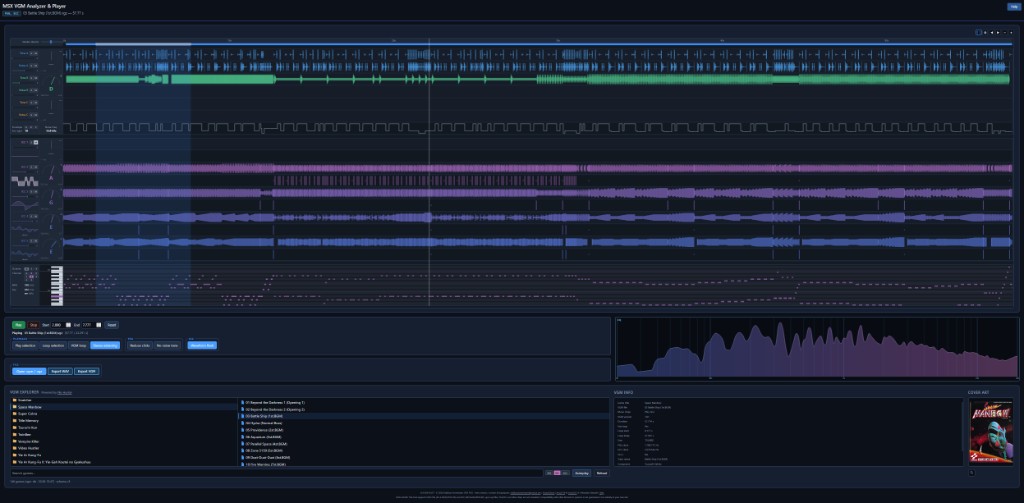Select the Yie Ar Kung Fu folder row
Screen dimensions: 1024x503
[x=123, y=455]
